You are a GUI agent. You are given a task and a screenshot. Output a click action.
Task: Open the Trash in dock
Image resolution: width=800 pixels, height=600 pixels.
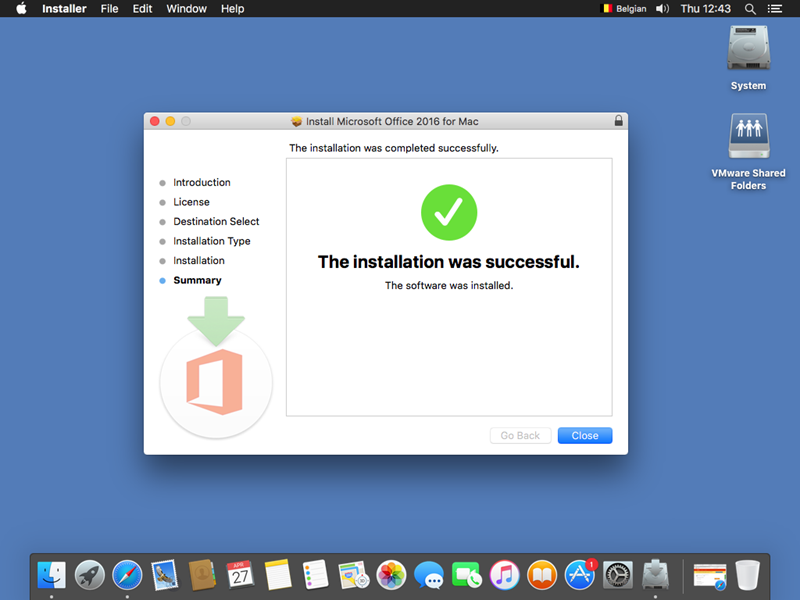point(747,575)
